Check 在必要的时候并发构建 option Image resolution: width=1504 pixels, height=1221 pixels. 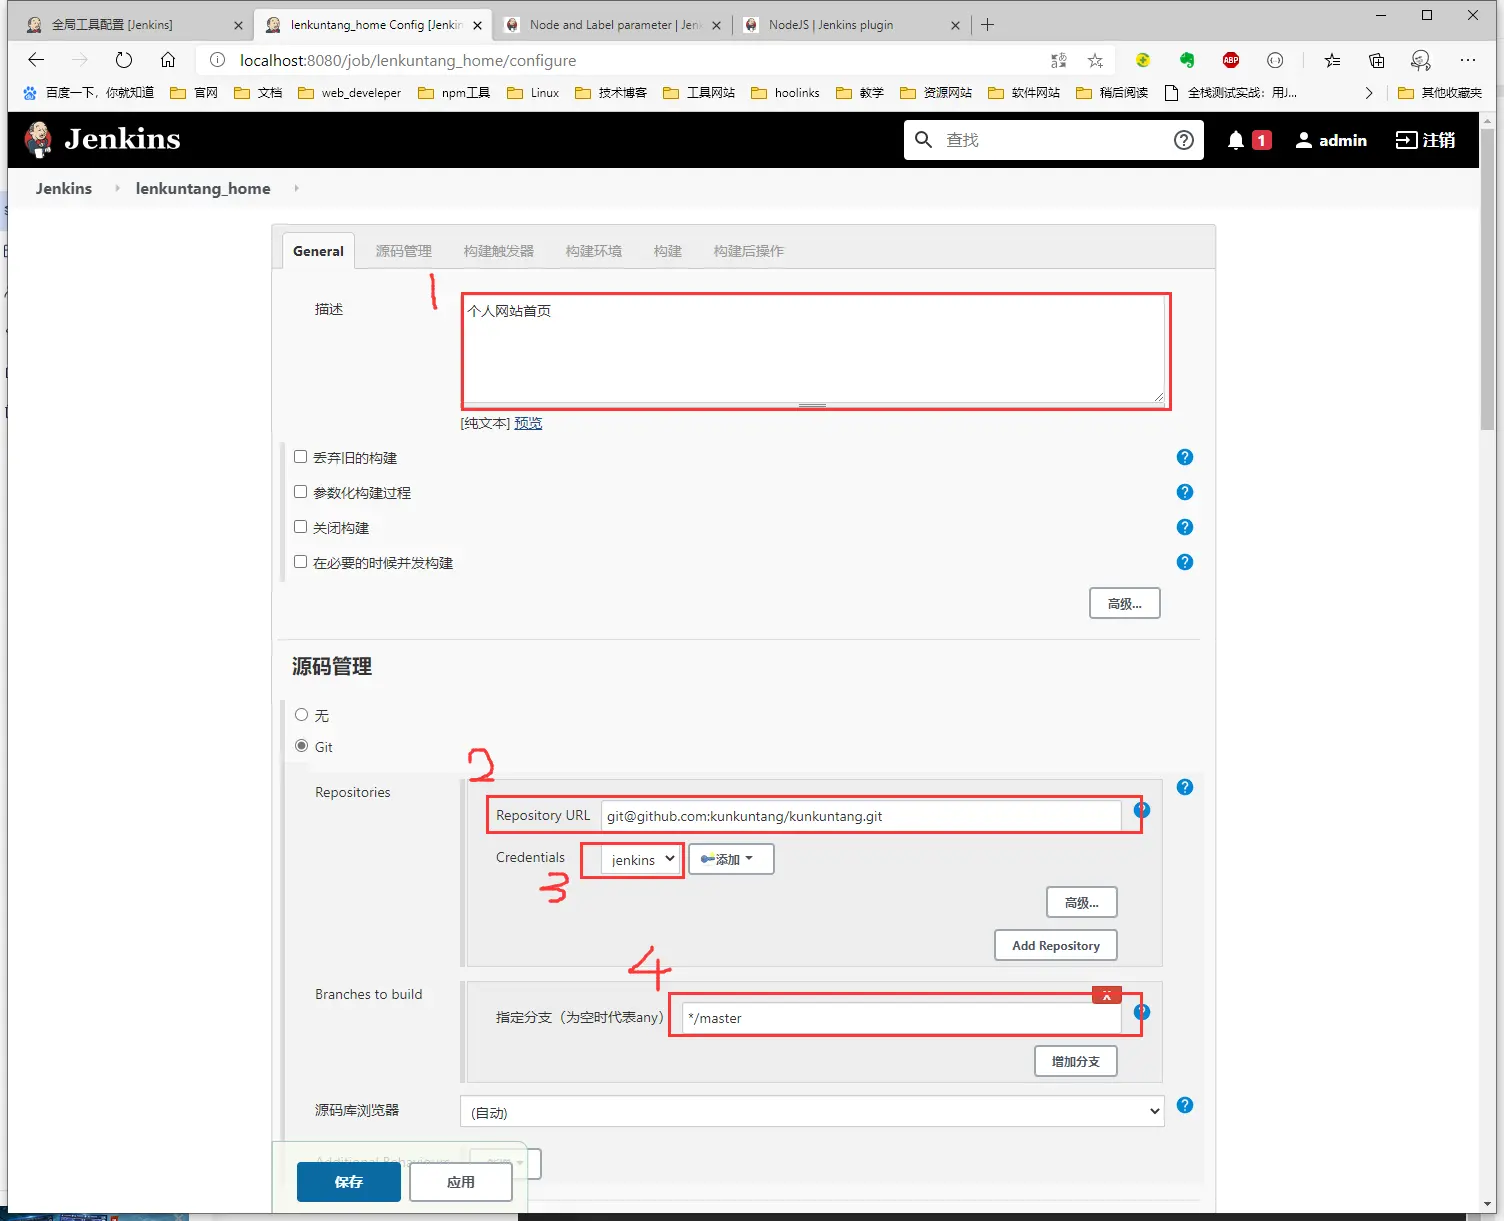pos(300,561)
